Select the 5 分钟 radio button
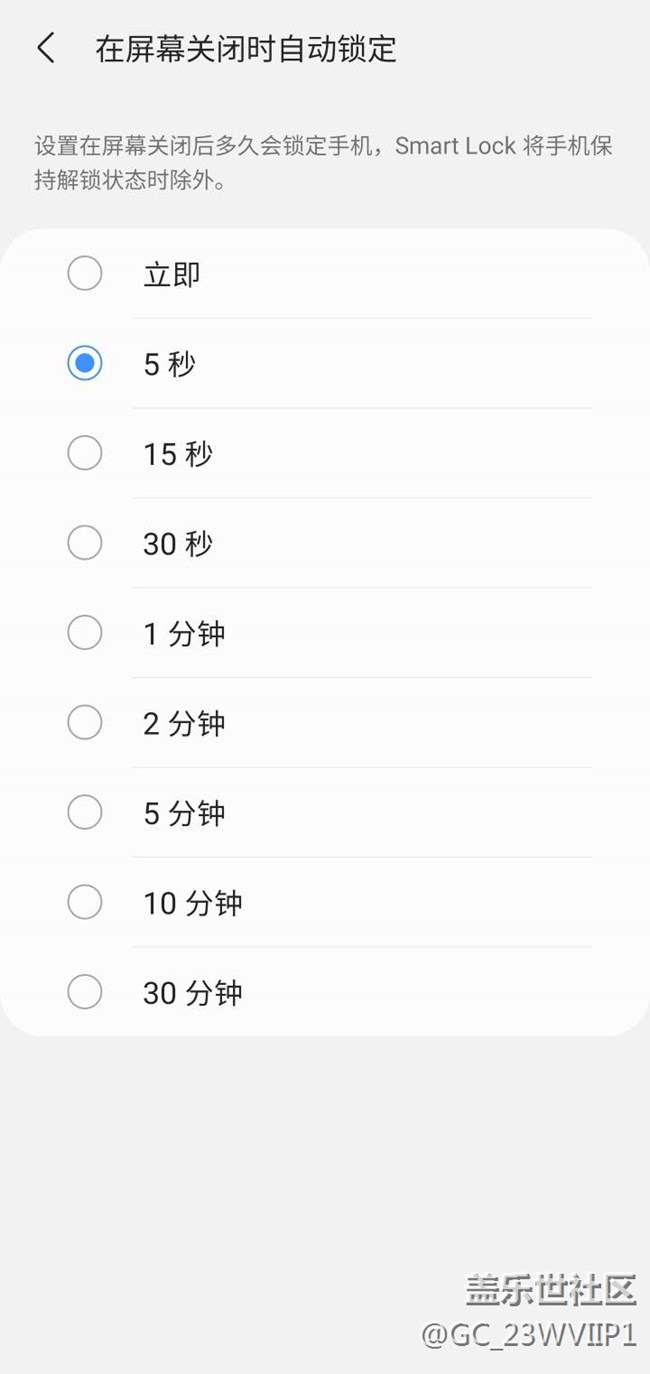Viewport: 650px width, 1374px height. coord(85,812)
